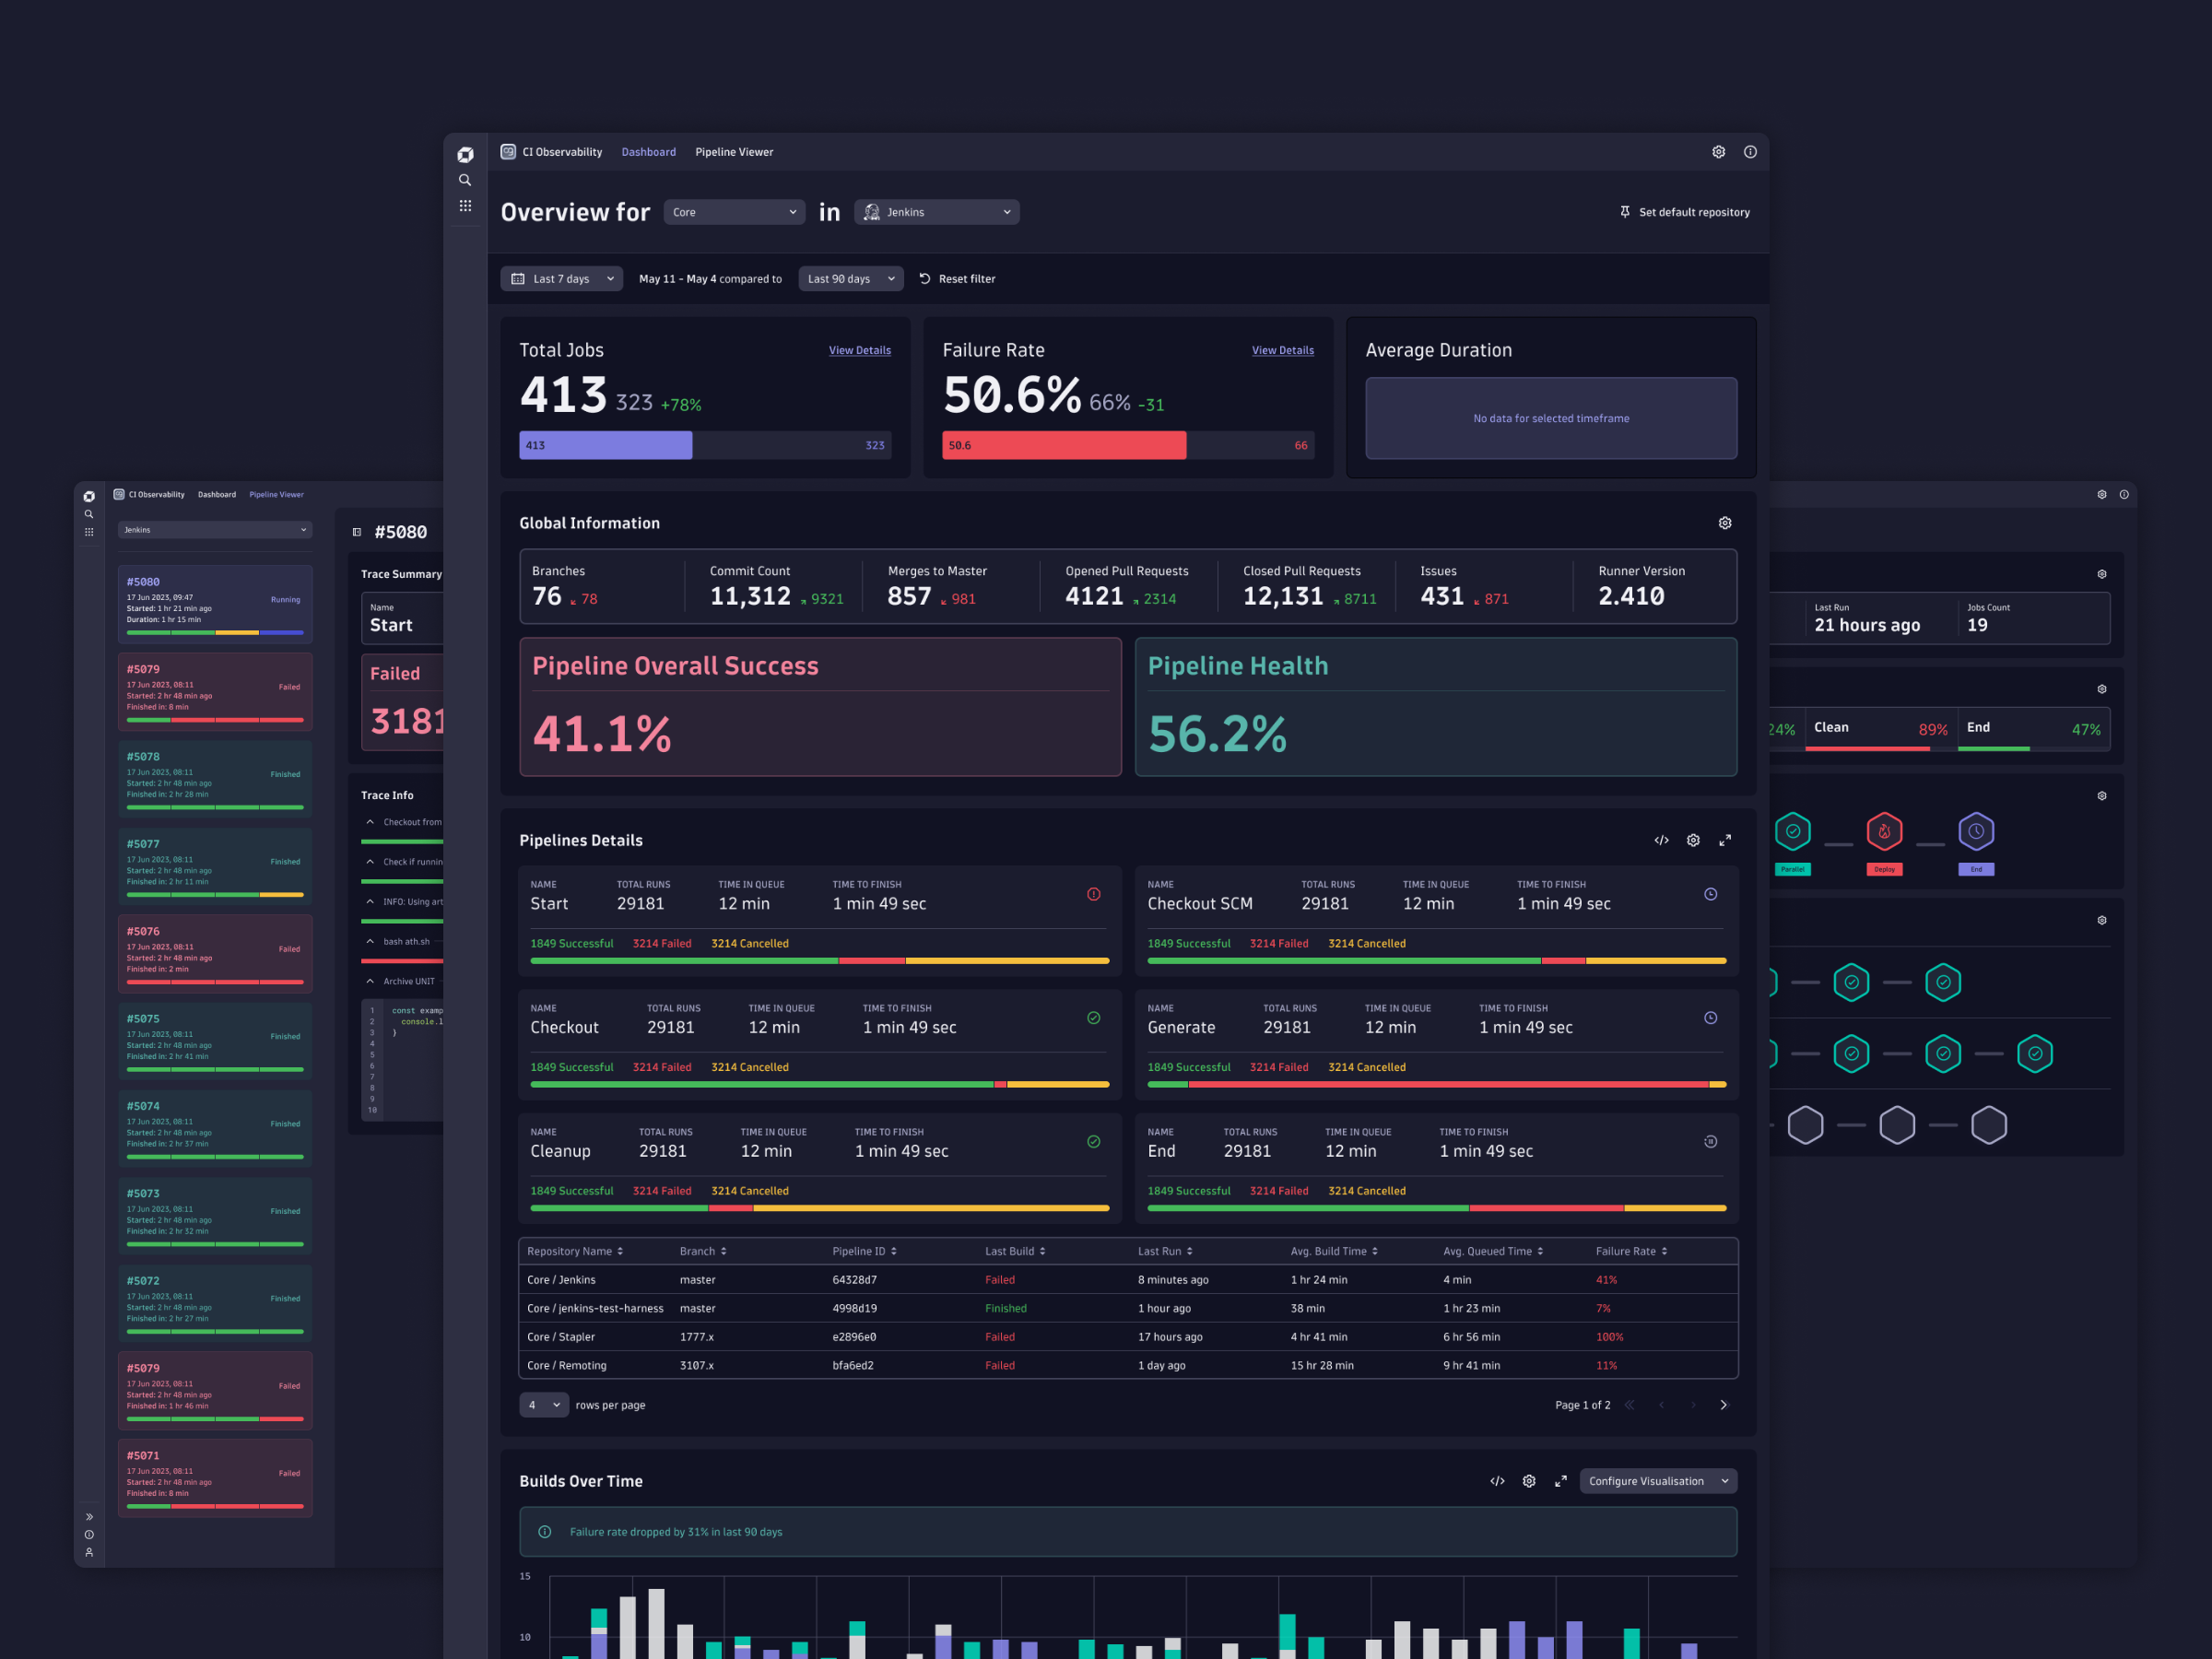Screen dimensions: 2212x1659
Task: Open the Core repository dropdown
Action: click(732, 213)
